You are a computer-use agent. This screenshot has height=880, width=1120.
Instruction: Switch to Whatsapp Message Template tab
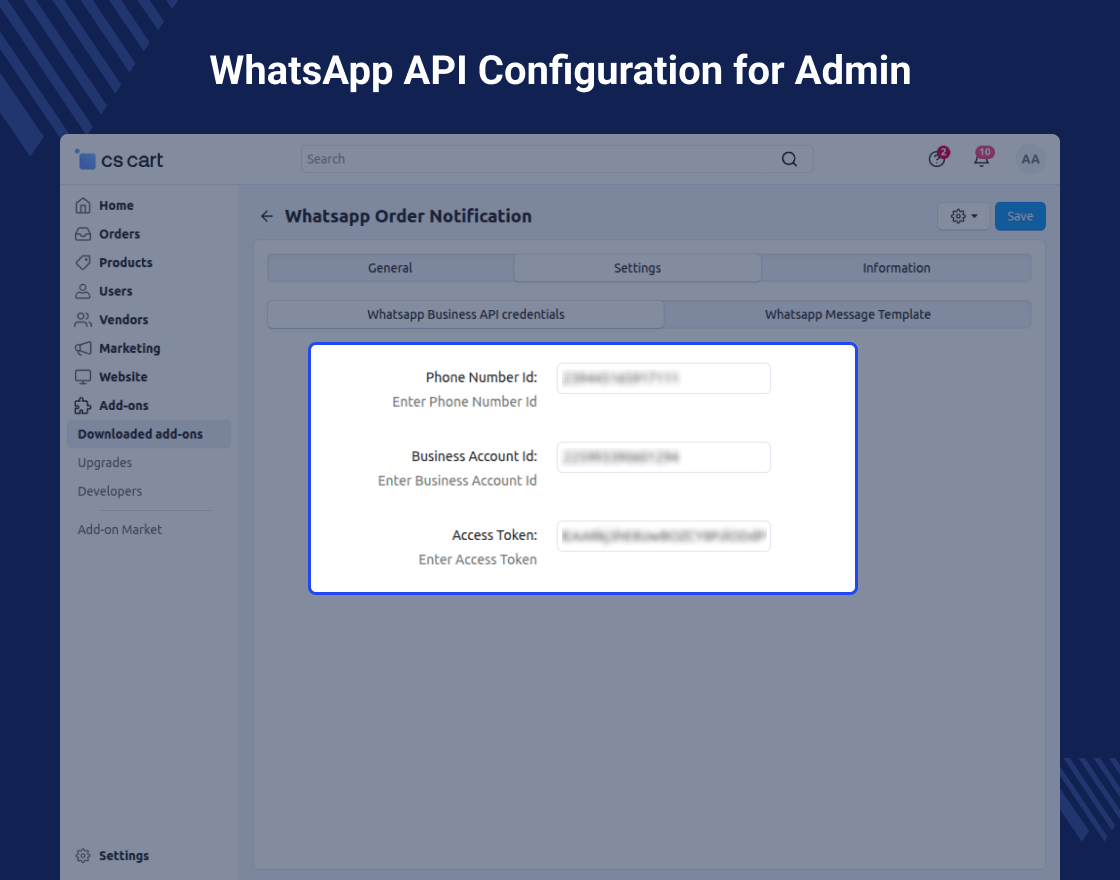pyautogui.click(x=848, y=314)
